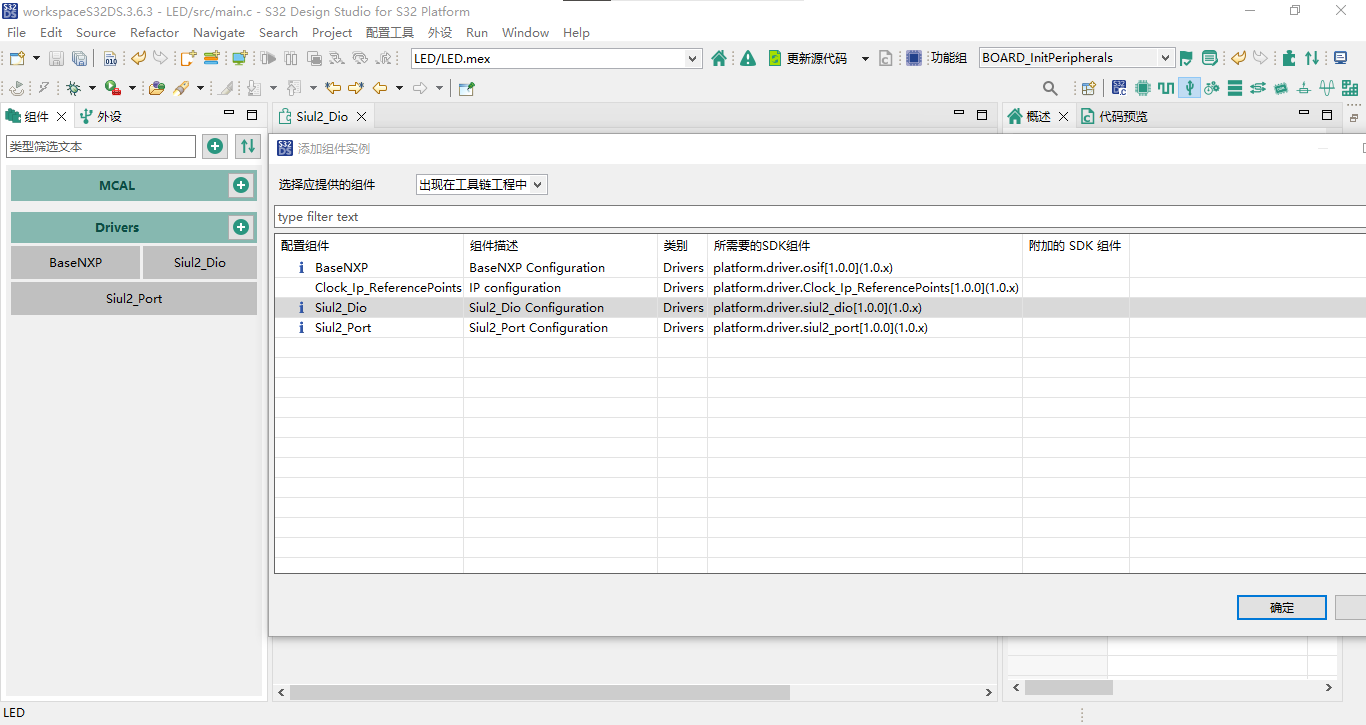This screenshot has height=725, width=1366.
Task: Select the Siul2_Port component button in 组件 panel
Action: coord(134,299)
